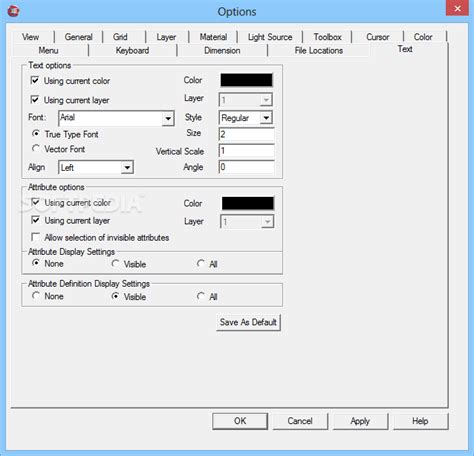This screenshot has width=474, height=456.
Task: Open the Dimension tab
Action: click(222, 51)
